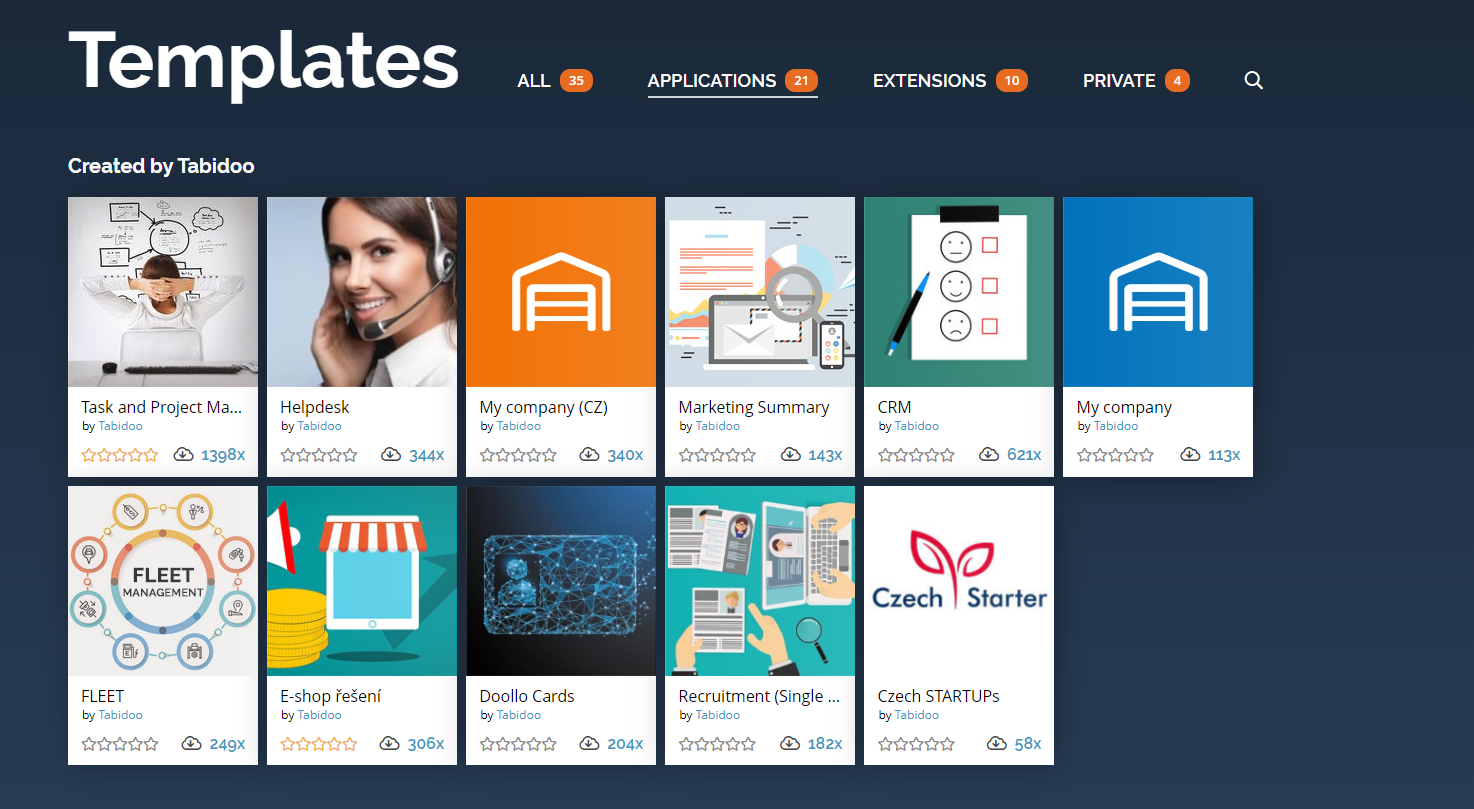Click download cloud icon on Helpdesk card
Screen dimensions: 1474x809
pos(391,454)
